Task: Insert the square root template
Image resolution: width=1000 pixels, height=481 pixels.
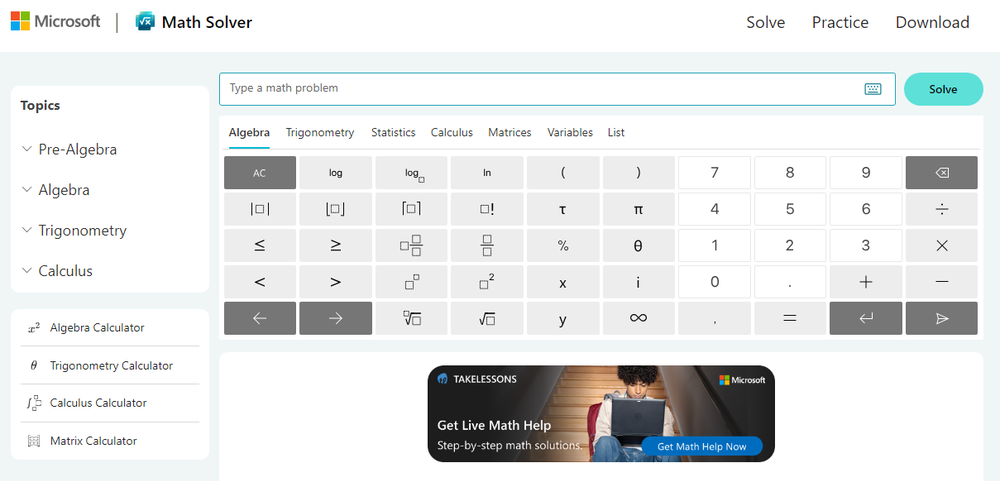Action: pyautogui.click(x=487, y=318)
